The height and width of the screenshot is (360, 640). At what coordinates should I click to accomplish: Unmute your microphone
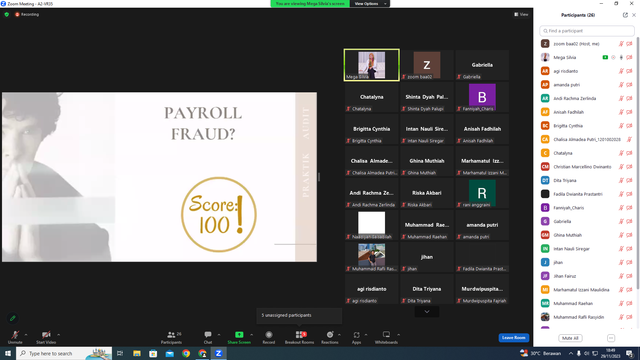[x=15, y=337]
